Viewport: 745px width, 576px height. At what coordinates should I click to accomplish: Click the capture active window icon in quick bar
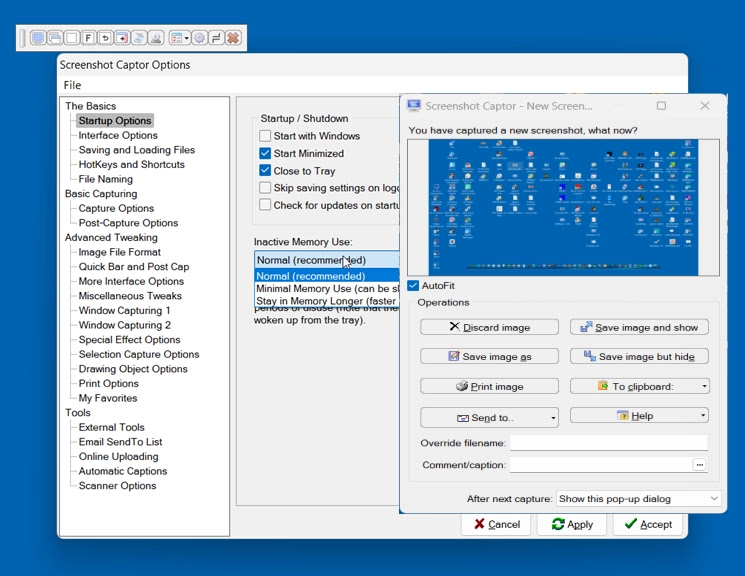pos(55,38)
